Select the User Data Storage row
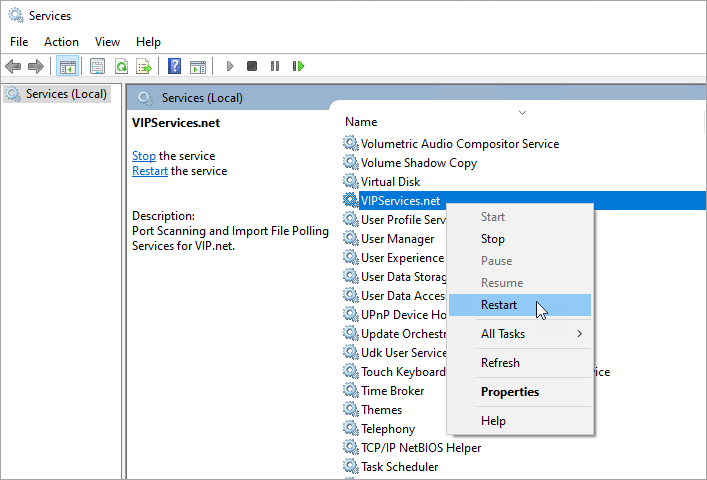Screen dimensions: 707x480 point(403,276)
